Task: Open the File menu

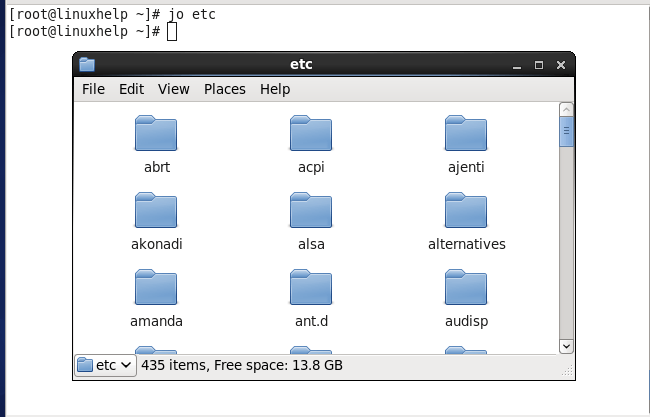Action: coord(93,89)
